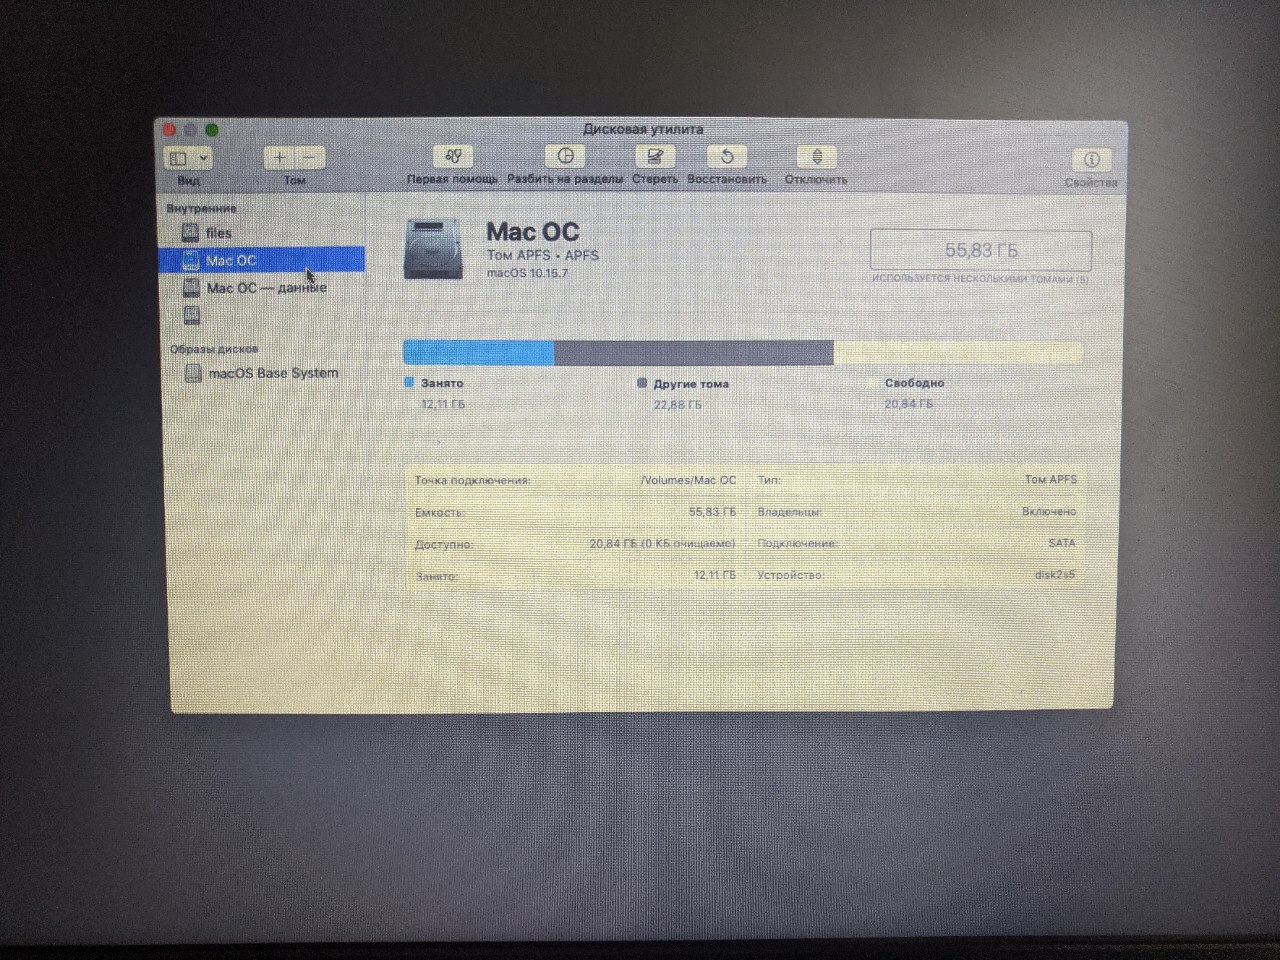Viewport: 1280px width, 960px height.
Task: Click Partition (Разбить на разделы) icon
Action: tap(565, 157)
